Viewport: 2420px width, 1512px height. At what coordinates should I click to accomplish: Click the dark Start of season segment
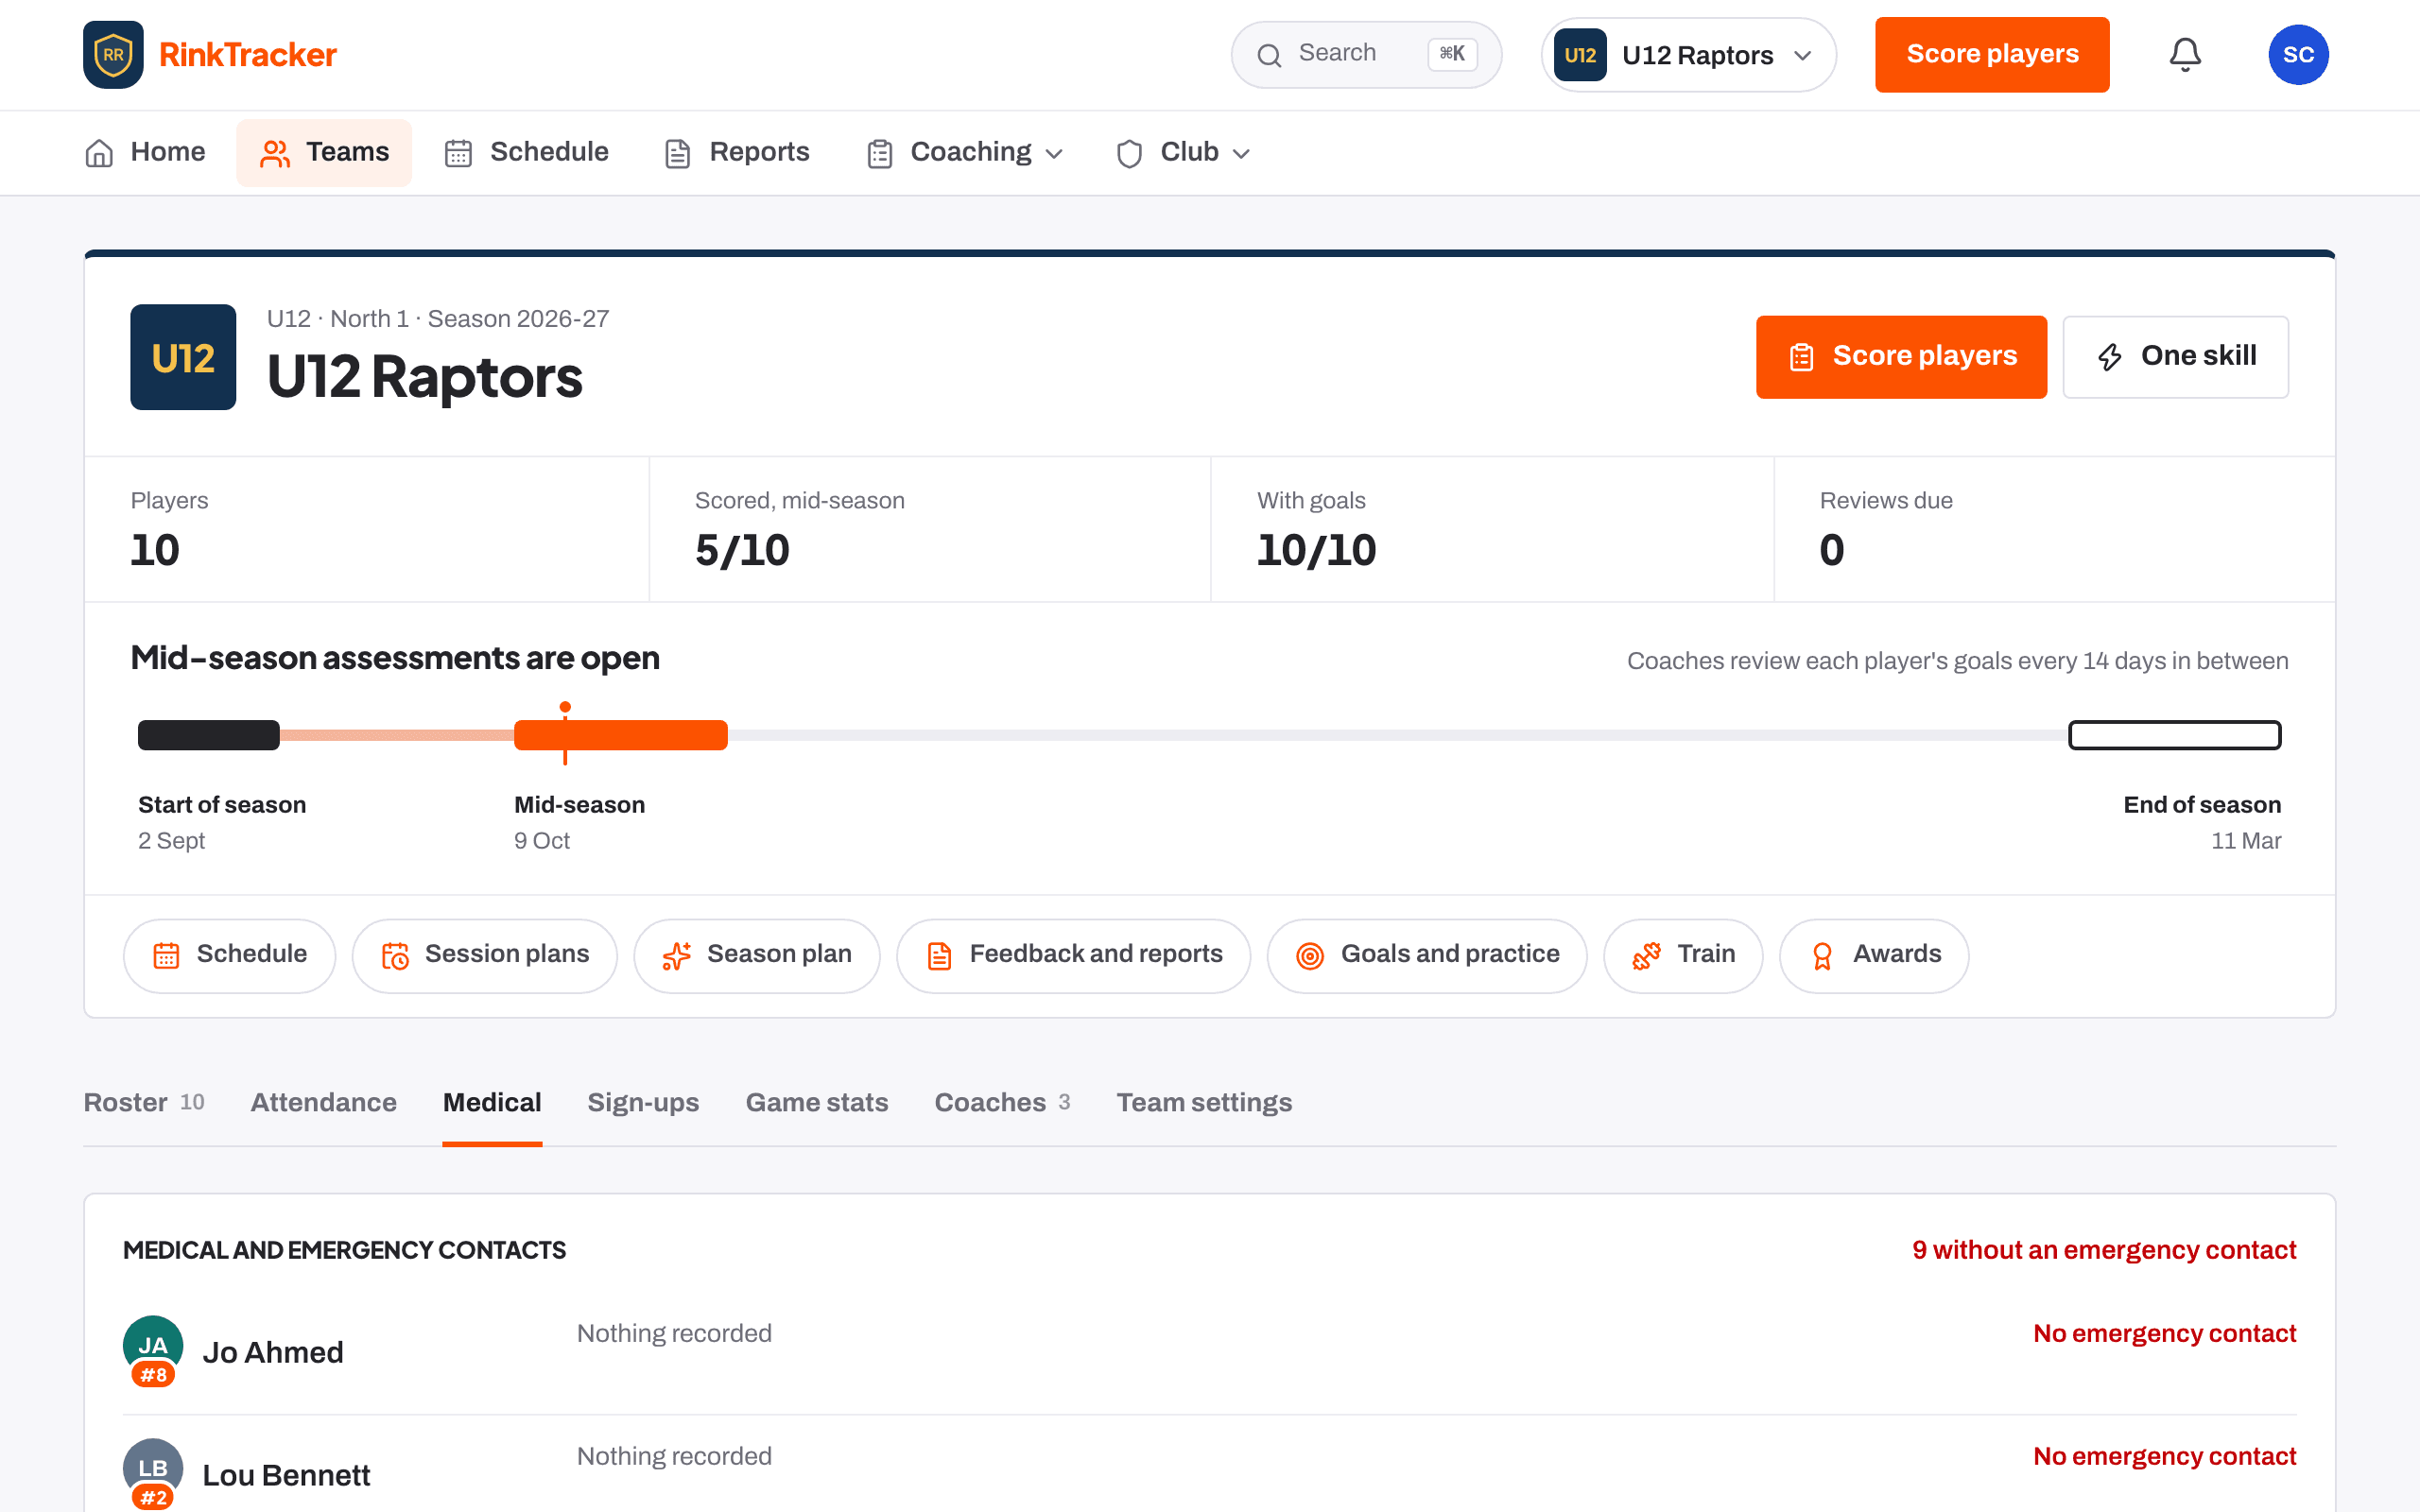pos(208,735)
